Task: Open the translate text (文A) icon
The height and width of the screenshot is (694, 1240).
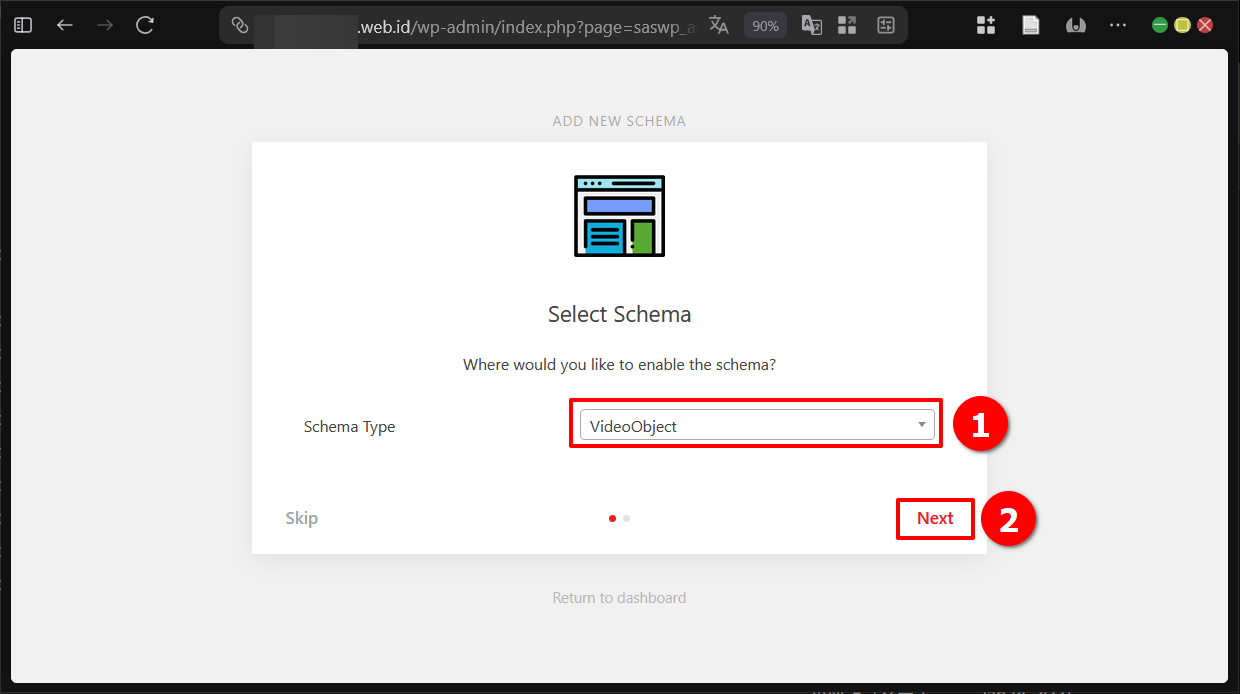Action: coord(719,25)
